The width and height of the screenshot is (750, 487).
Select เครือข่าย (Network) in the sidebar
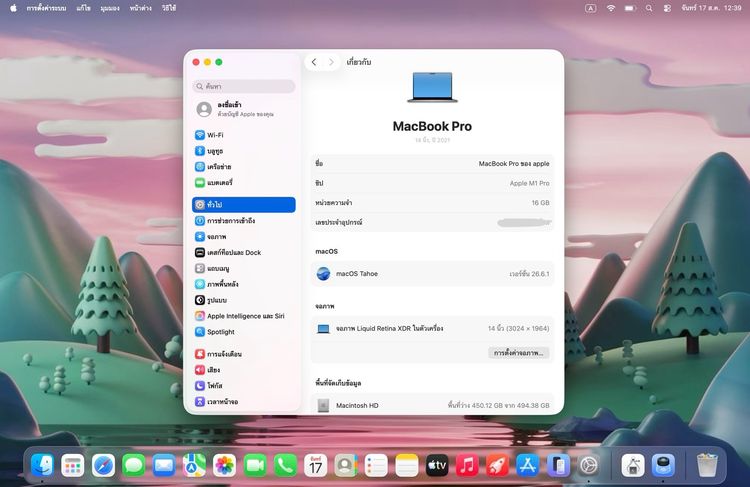(243, 166)
